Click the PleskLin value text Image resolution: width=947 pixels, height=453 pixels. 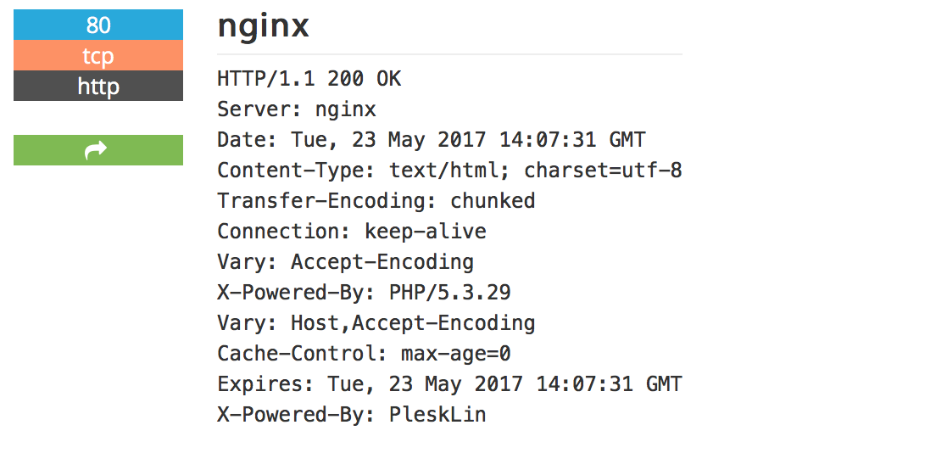point(437,415)
